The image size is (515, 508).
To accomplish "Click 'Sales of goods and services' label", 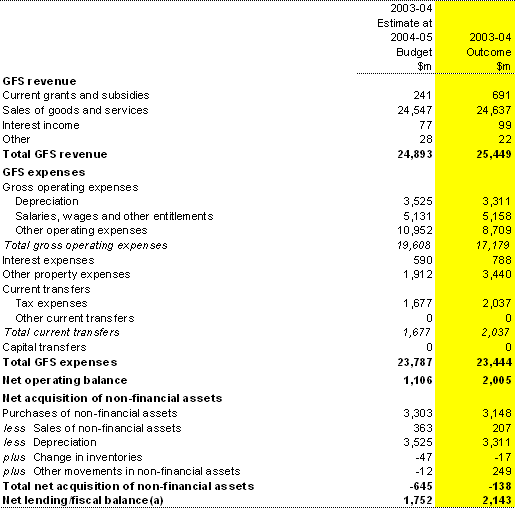I will [75, 110].
